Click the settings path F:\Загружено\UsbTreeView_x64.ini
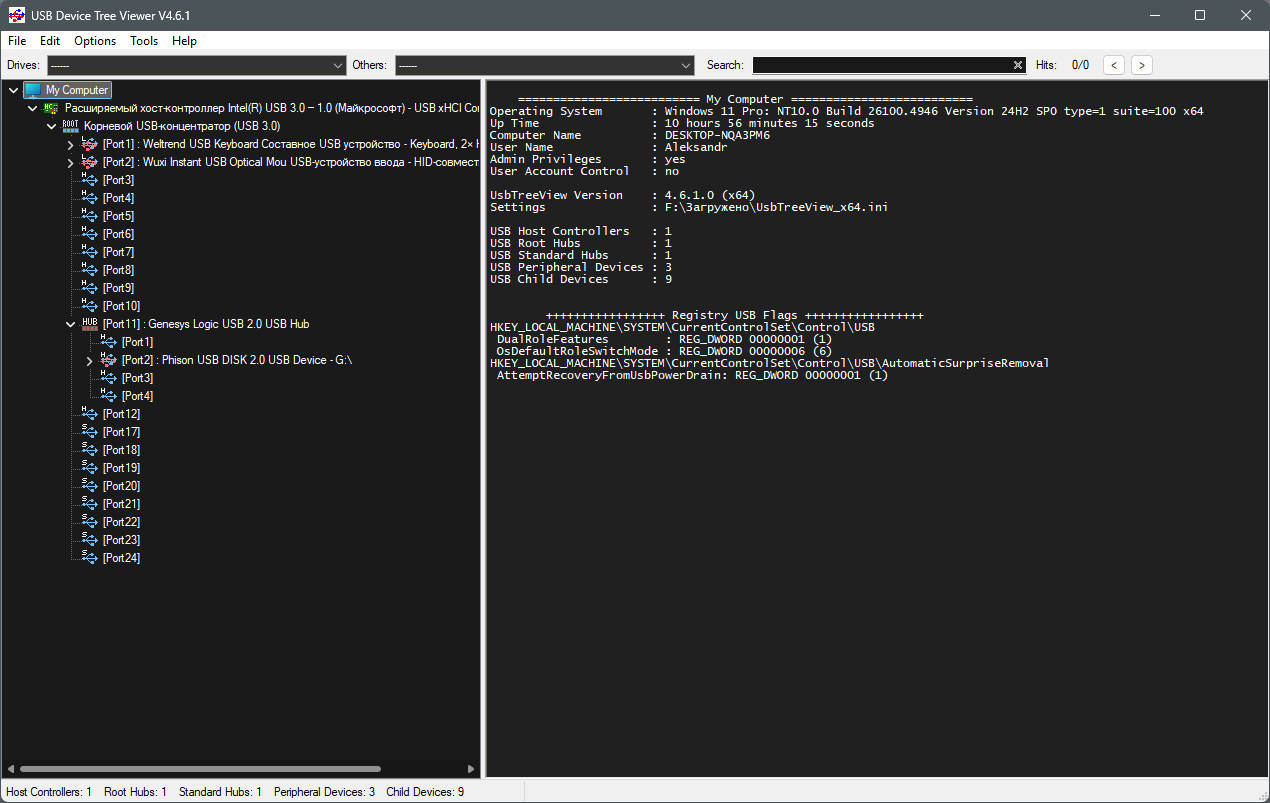Viewport: 1270px width, 803px height. point(776,207)
